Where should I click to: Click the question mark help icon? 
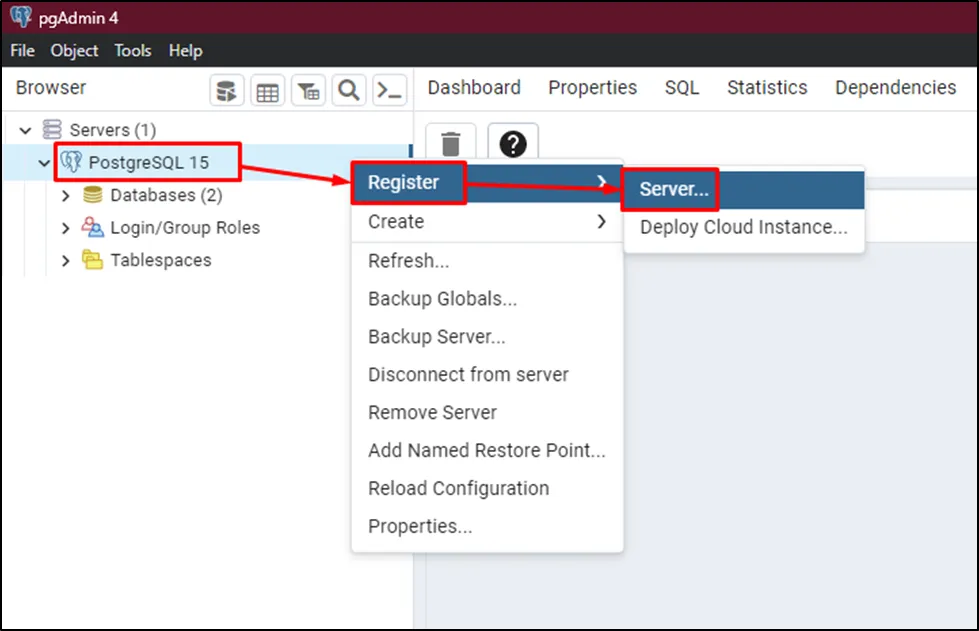tap(512, 144)
